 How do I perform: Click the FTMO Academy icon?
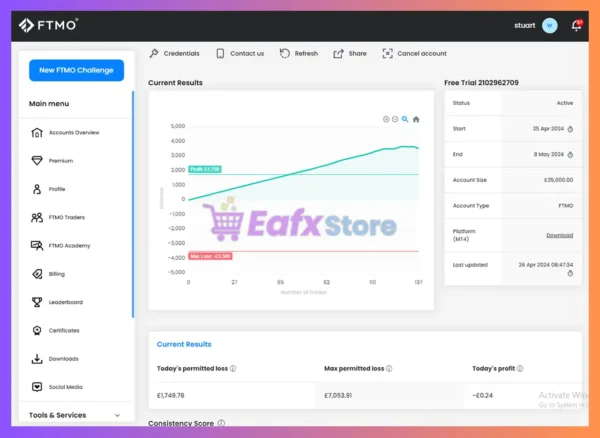coord(37,246)
